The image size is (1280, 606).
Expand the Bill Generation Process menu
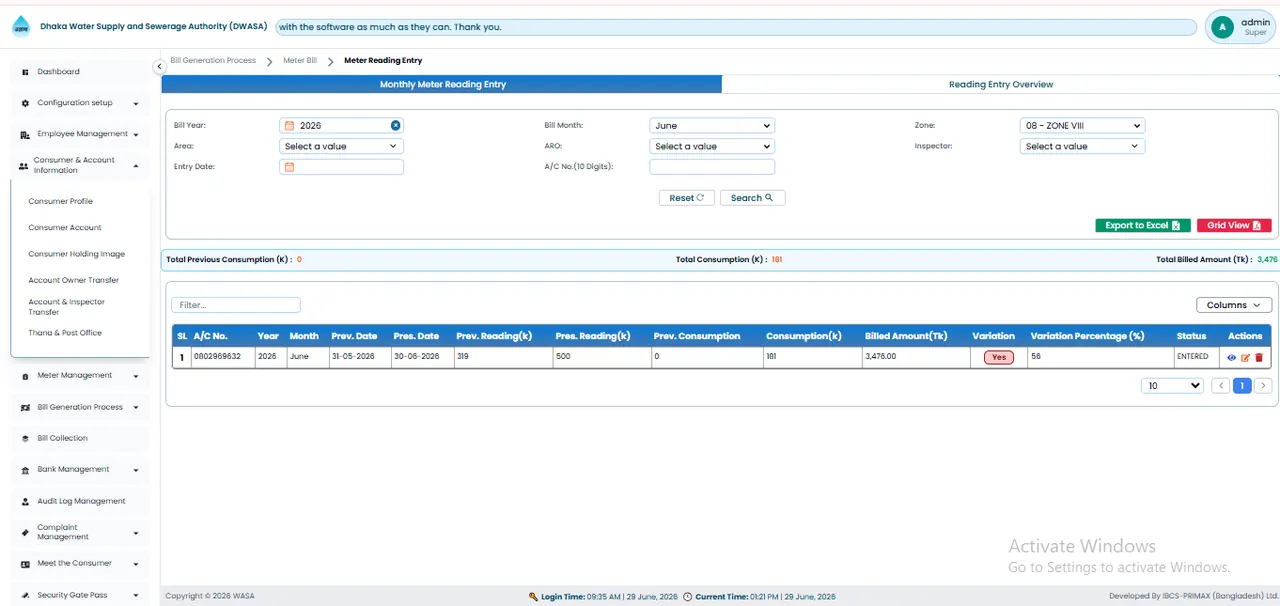tap(80, 407)
